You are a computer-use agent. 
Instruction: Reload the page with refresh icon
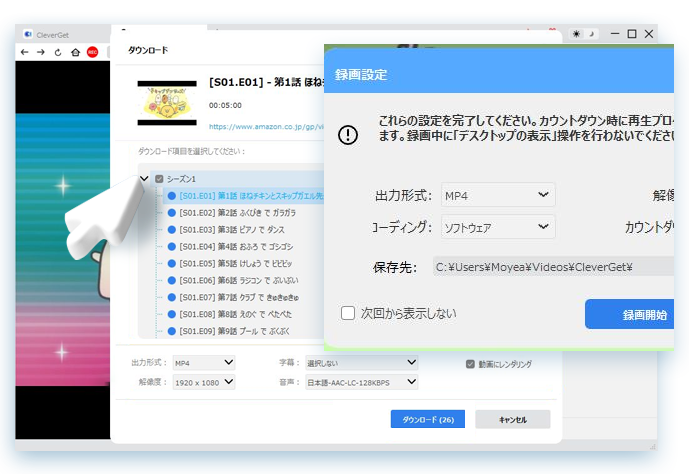[x=58, y=52]
